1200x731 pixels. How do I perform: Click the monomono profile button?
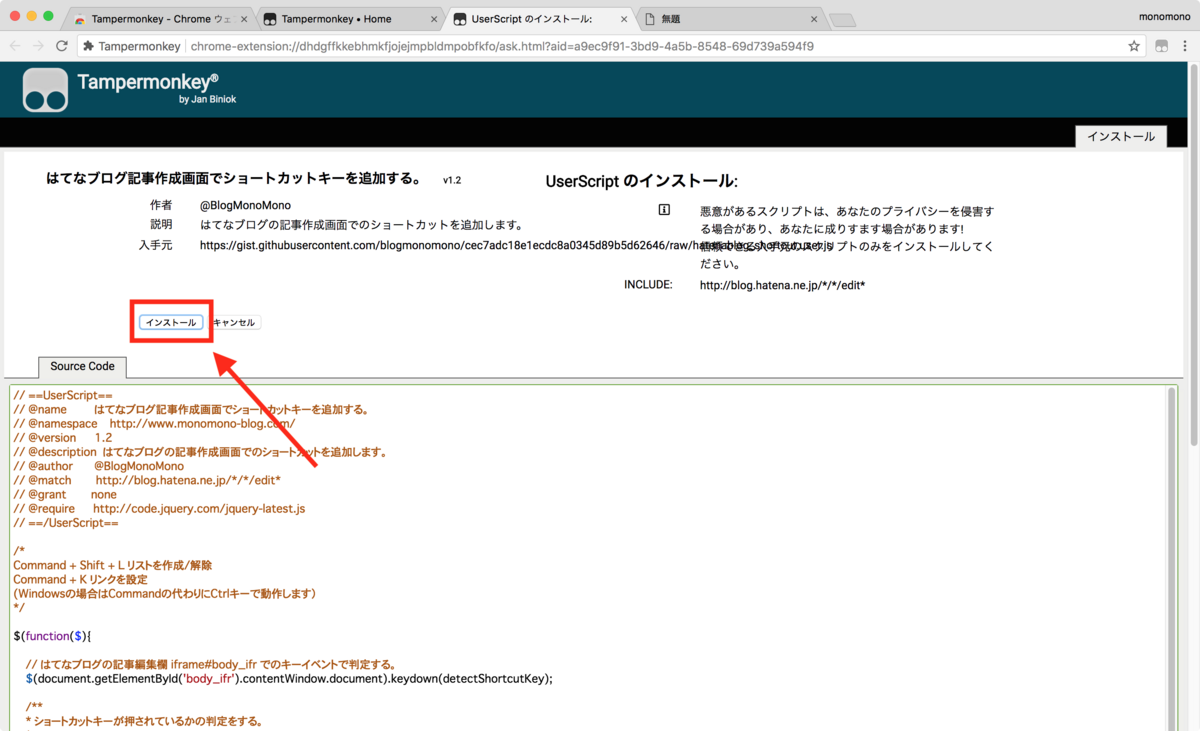pos(1165,17)
